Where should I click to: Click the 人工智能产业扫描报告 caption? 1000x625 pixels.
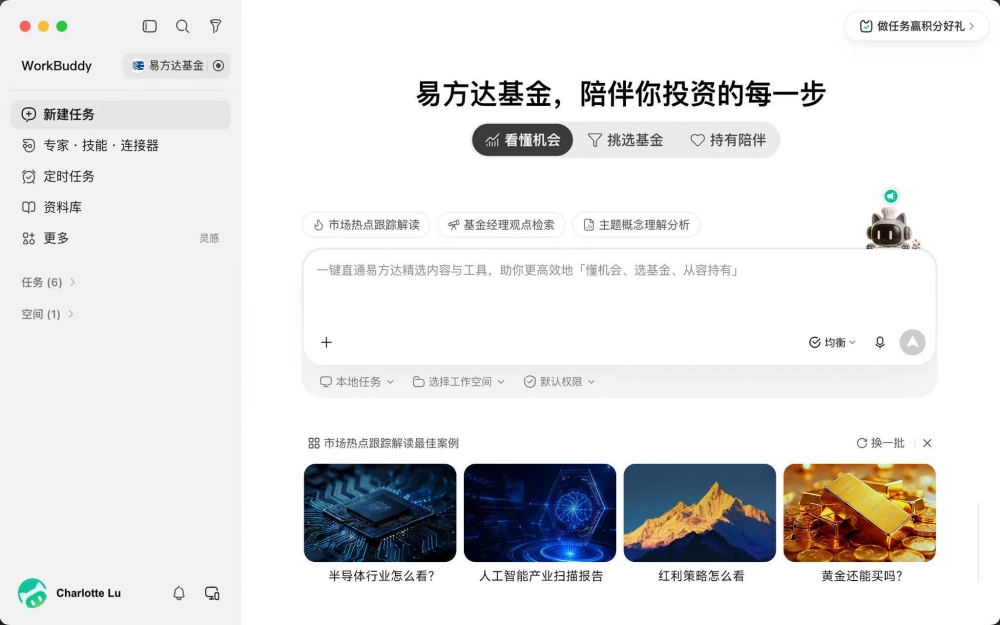point(541,576)
